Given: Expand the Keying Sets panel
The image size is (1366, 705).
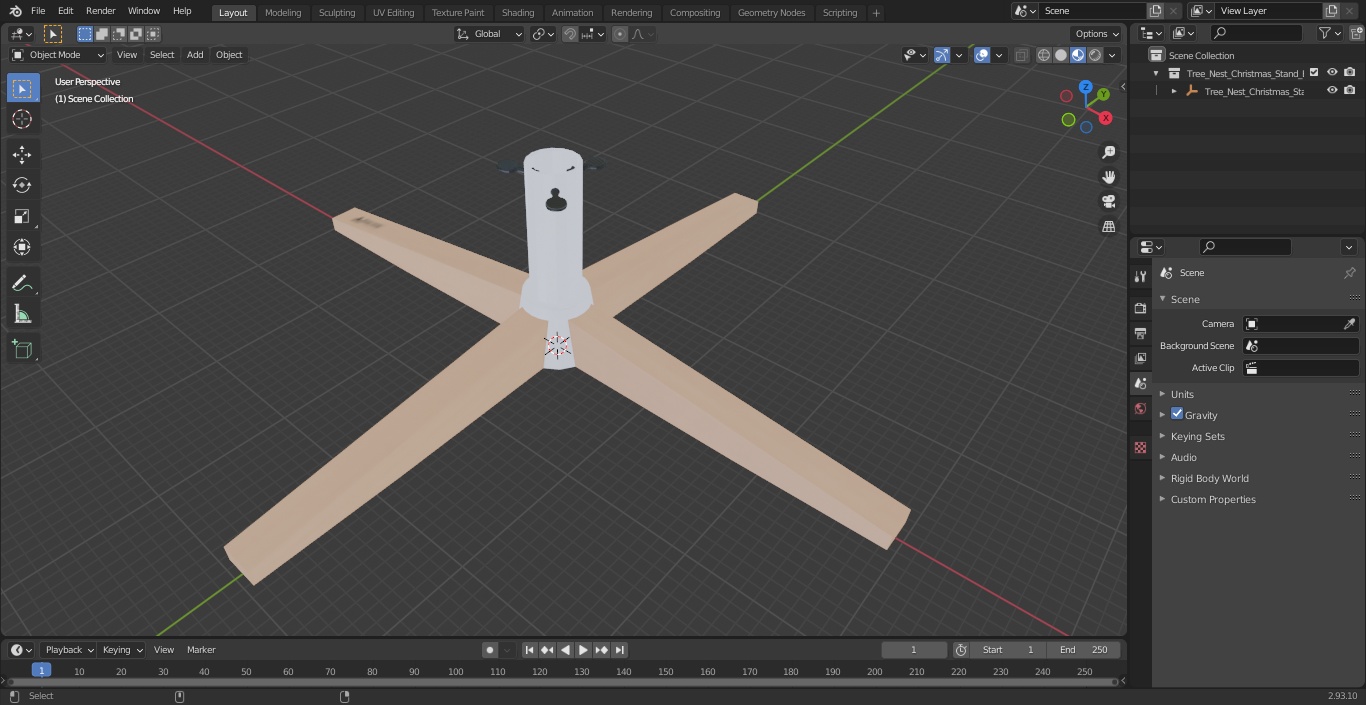Looking at the screenshot, I should [x=1197, y=436].
